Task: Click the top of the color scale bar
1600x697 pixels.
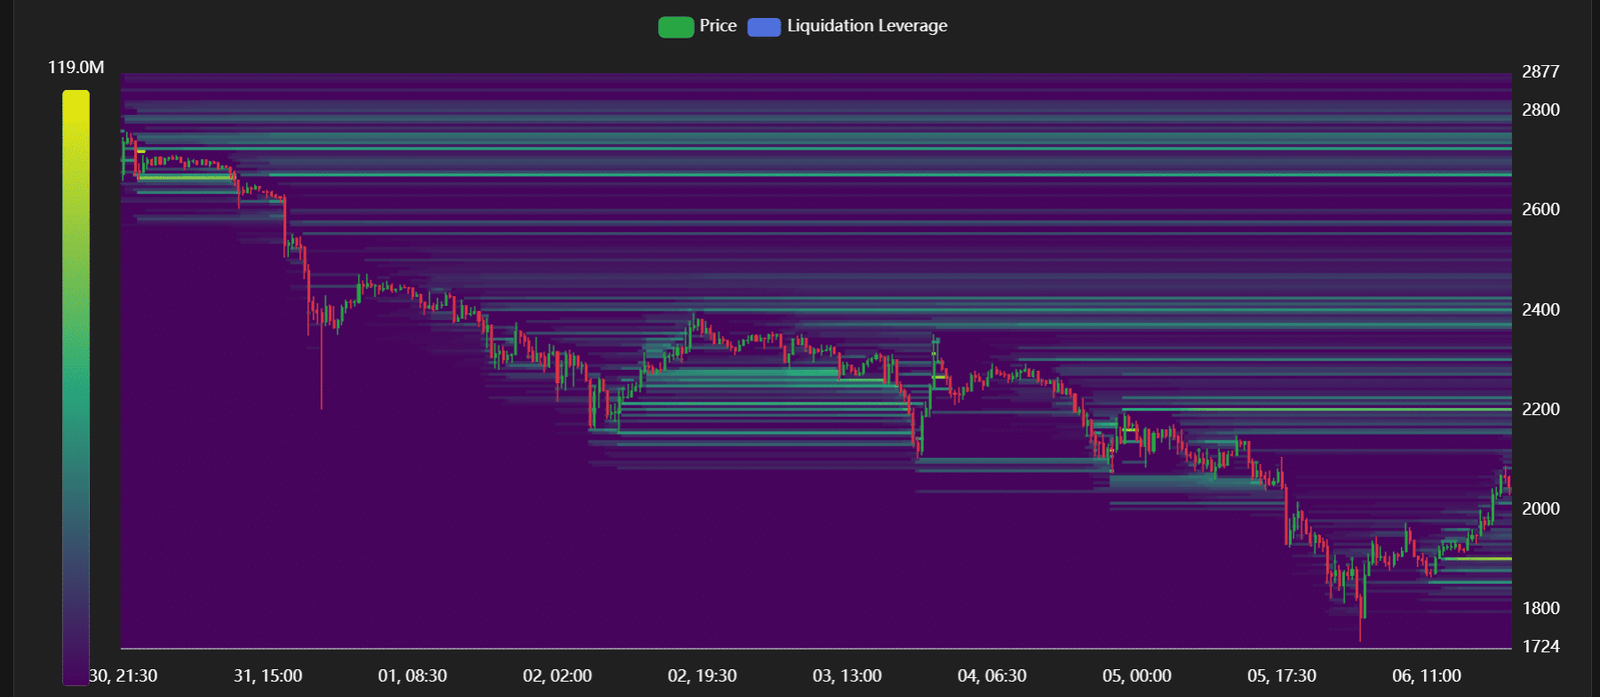Action: pos(76,98)
